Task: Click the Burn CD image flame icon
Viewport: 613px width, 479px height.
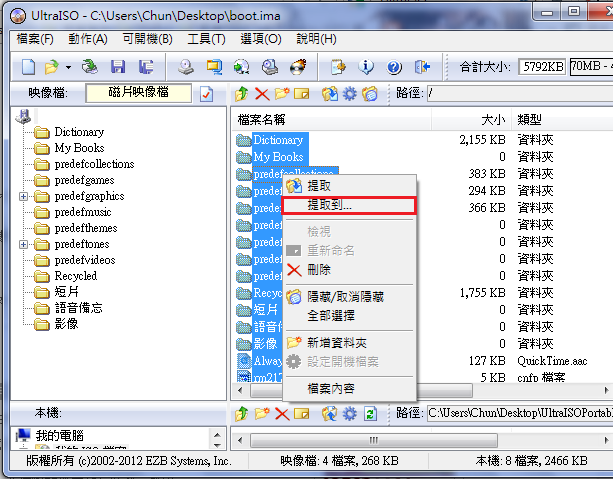Action: 298,67
